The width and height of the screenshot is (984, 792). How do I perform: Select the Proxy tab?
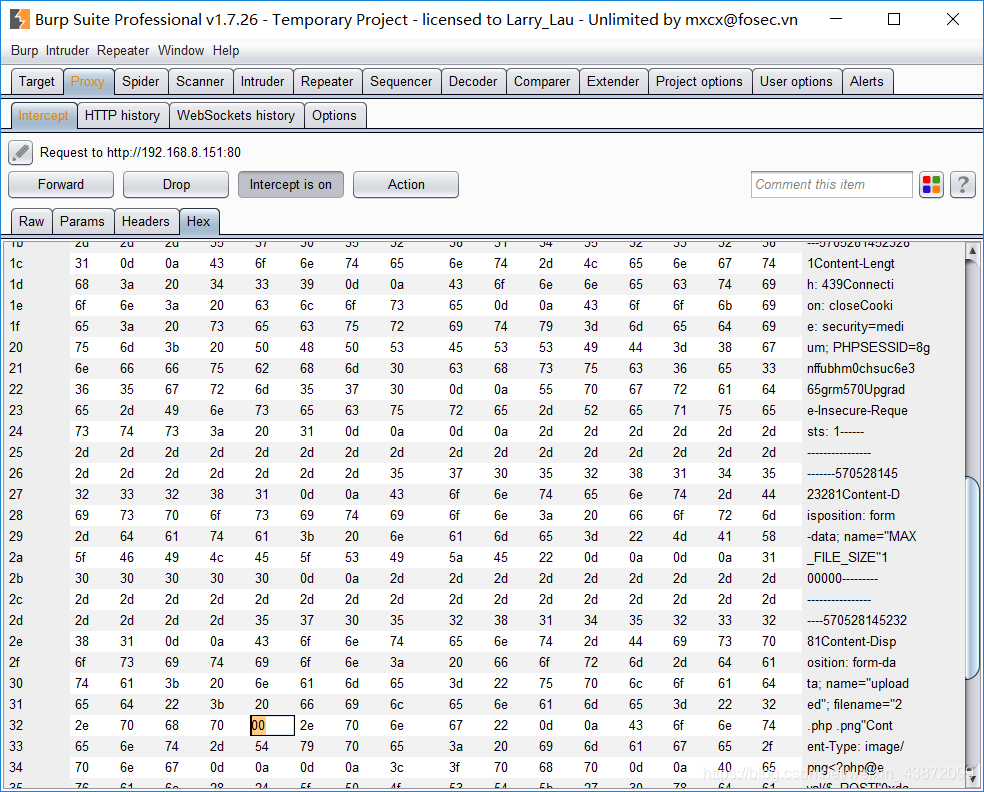[88, 82]
